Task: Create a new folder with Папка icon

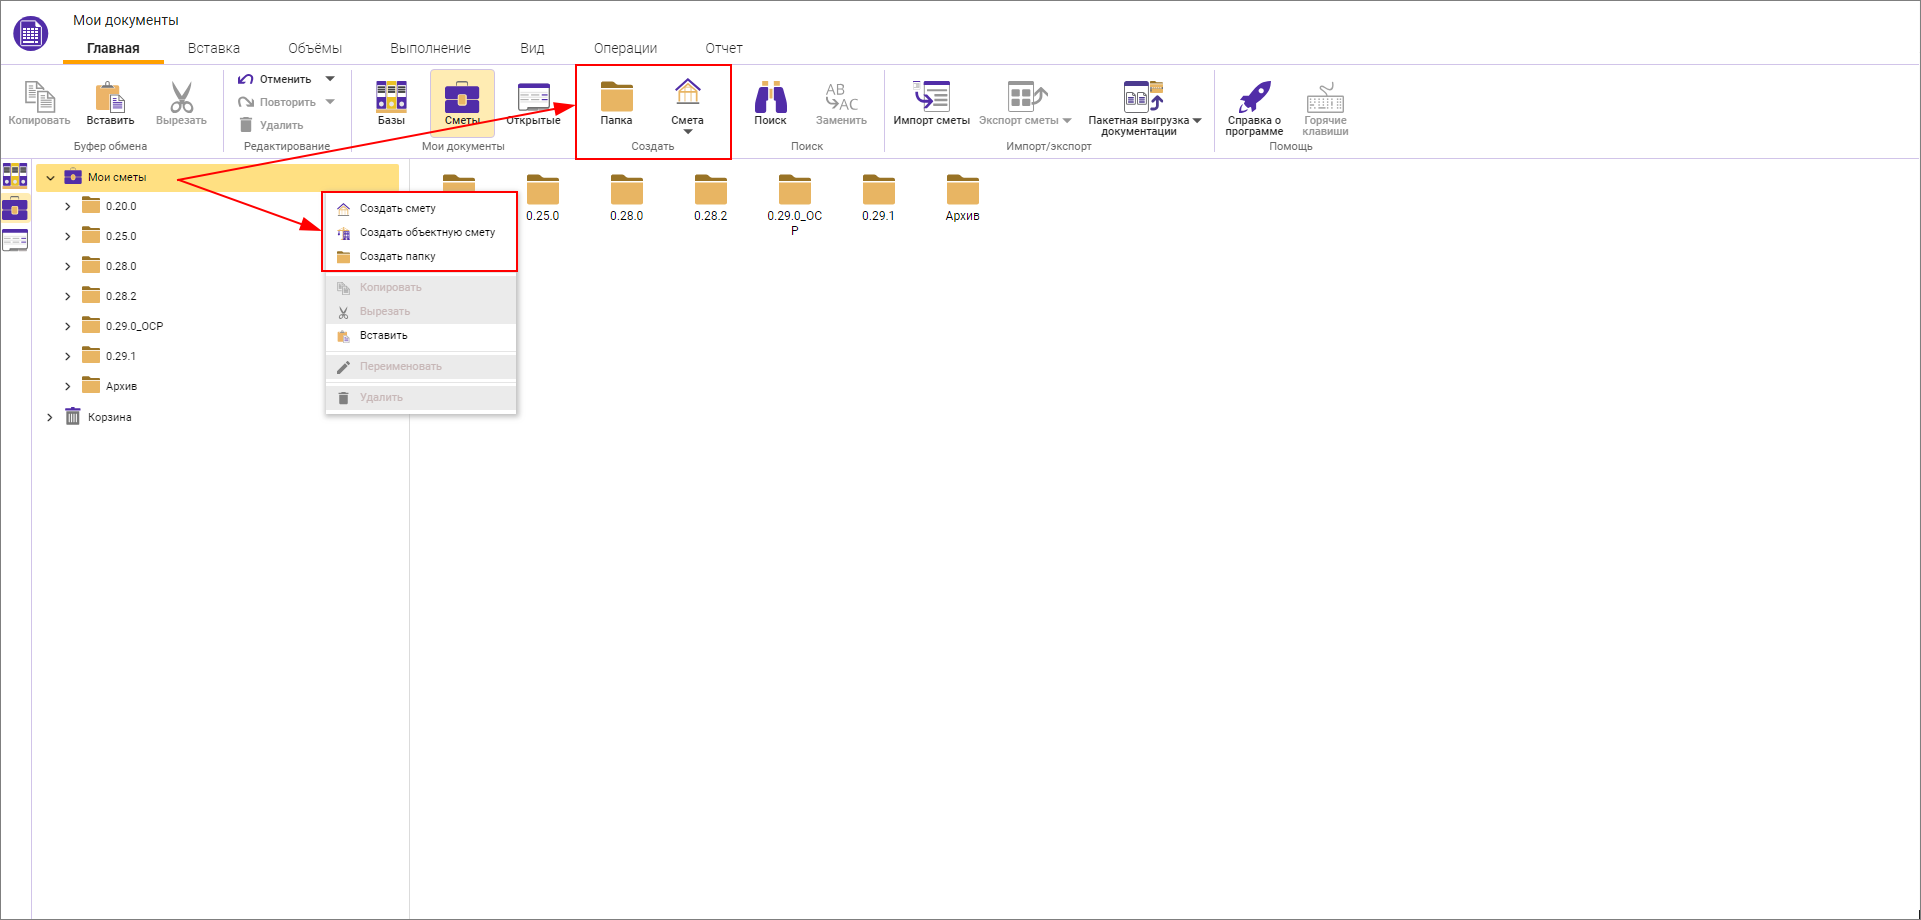Action: tap(616, 97)
